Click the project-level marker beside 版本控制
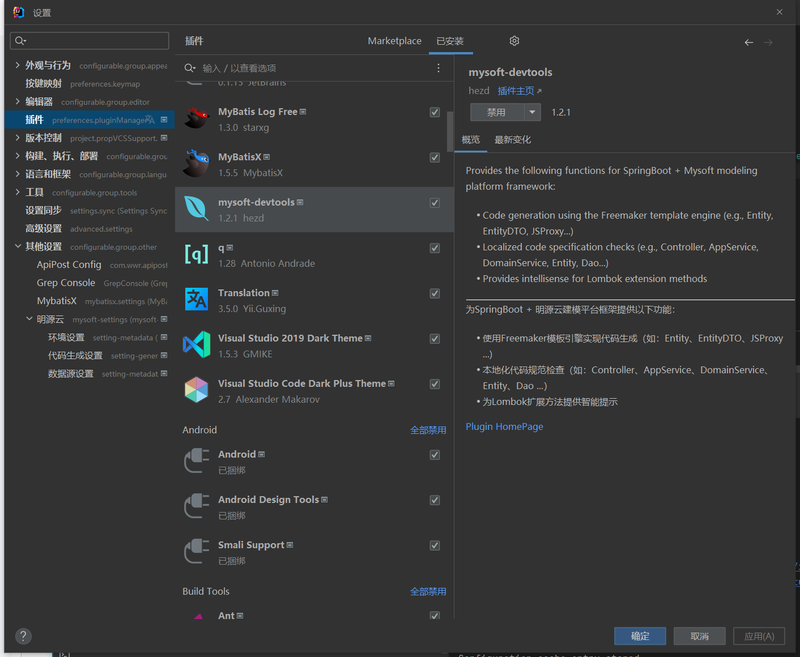This screenshot has width=800, height=657. click(x=164, y=138)
